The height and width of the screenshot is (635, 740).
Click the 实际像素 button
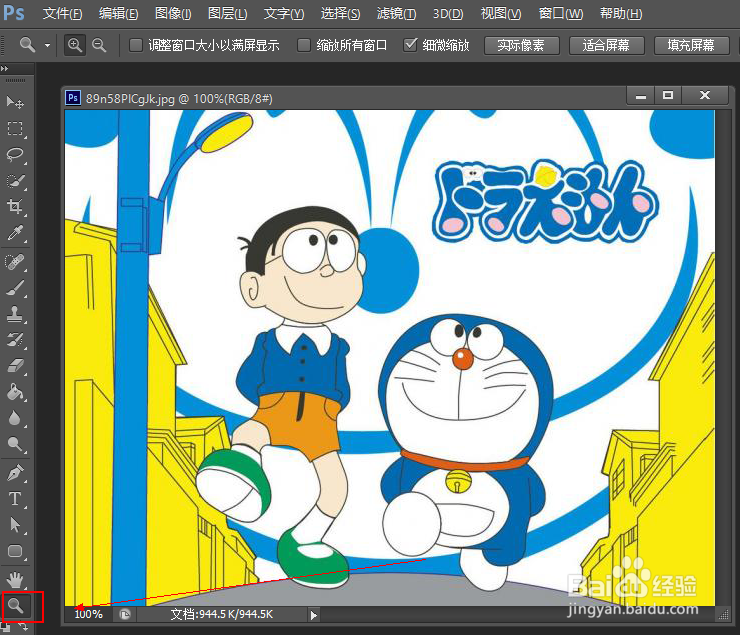click(x=521, y=45)
